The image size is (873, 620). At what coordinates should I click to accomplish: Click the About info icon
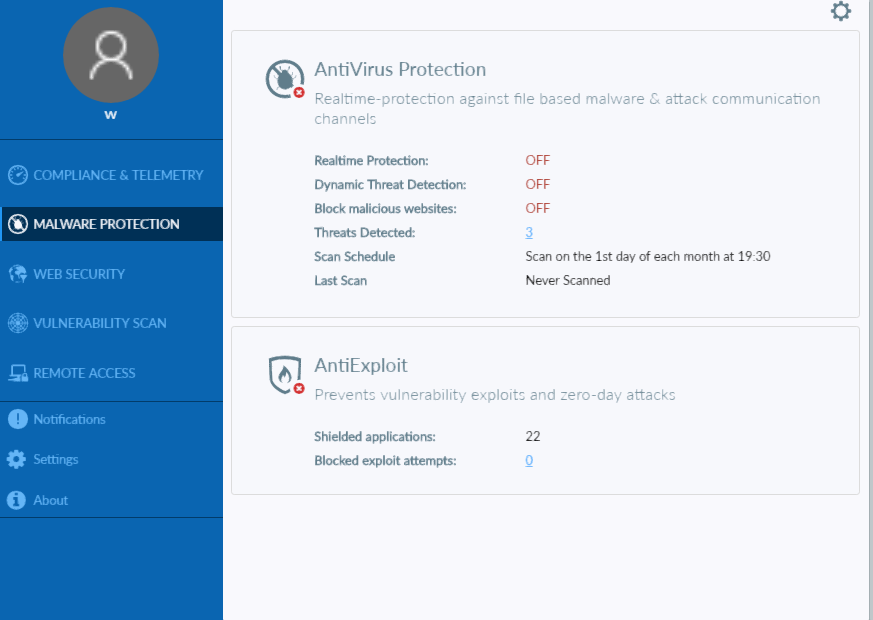tap(16, 500)
